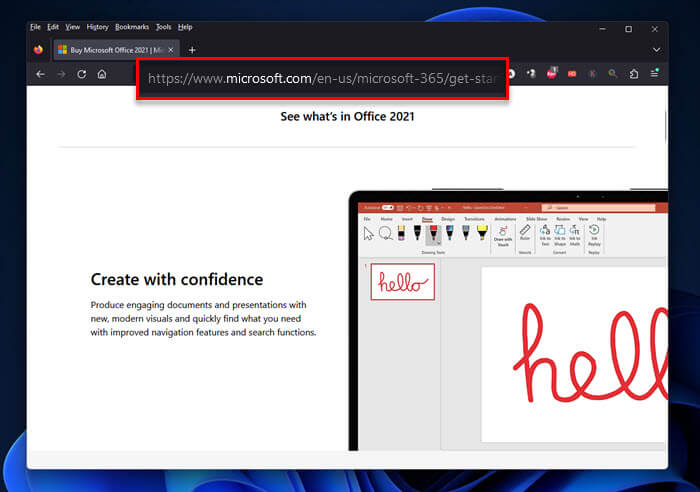
Task: Click the 'Create with confidence' heading
Action: [177, 279]
